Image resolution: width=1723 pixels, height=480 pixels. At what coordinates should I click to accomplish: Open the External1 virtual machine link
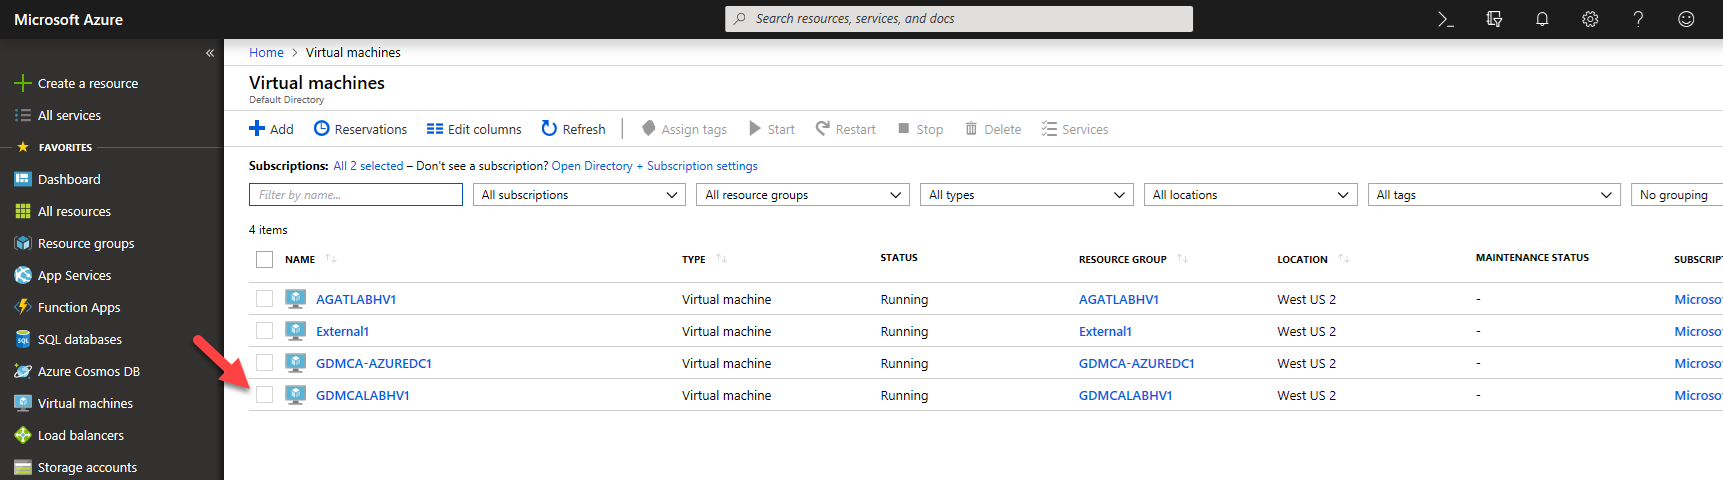342,331
